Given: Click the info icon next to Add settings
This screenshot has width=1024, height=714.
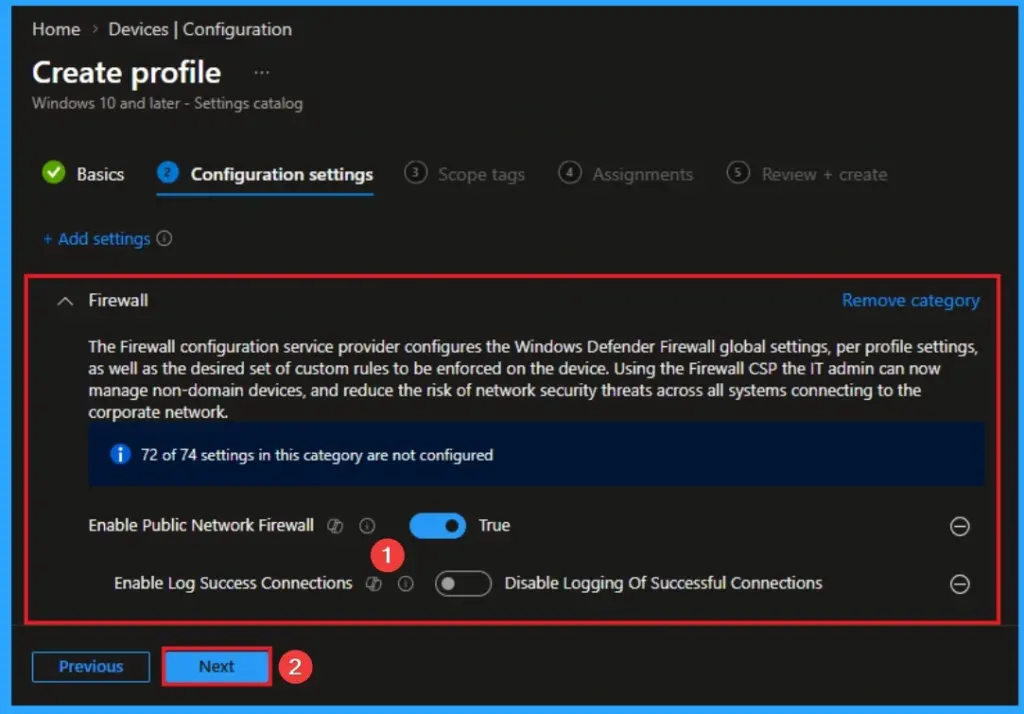Looking at the screenshot, I should tap(164, 239).
